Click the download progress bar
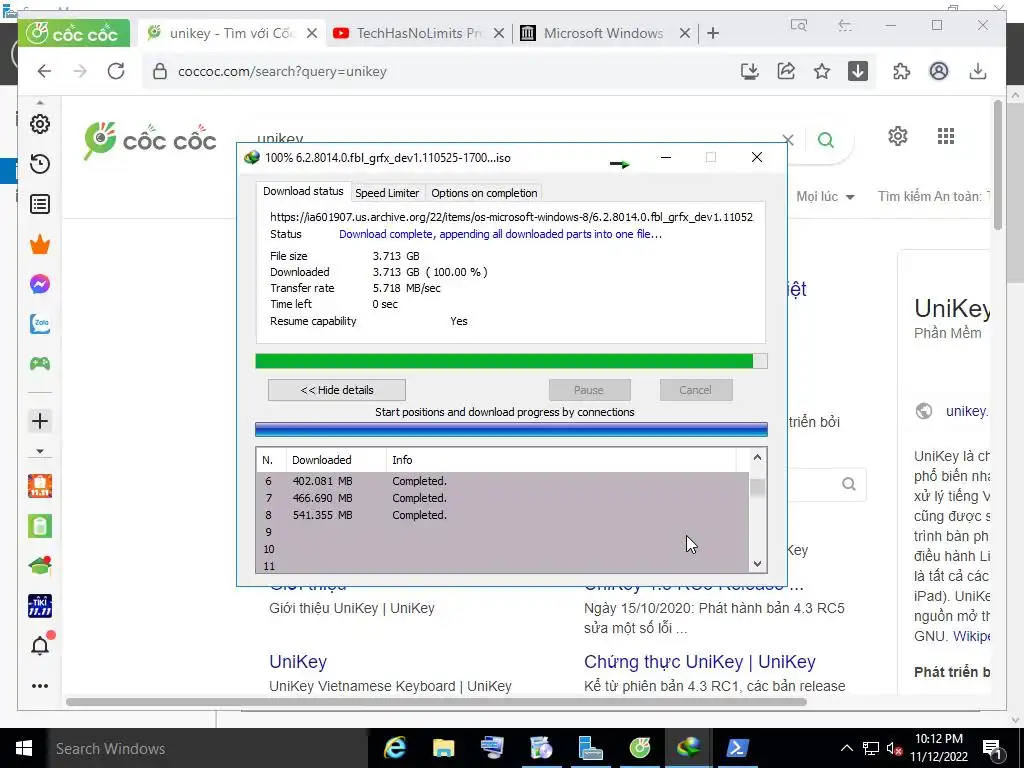The width and height of the screenshot is (1024, 768). [511, 361]
